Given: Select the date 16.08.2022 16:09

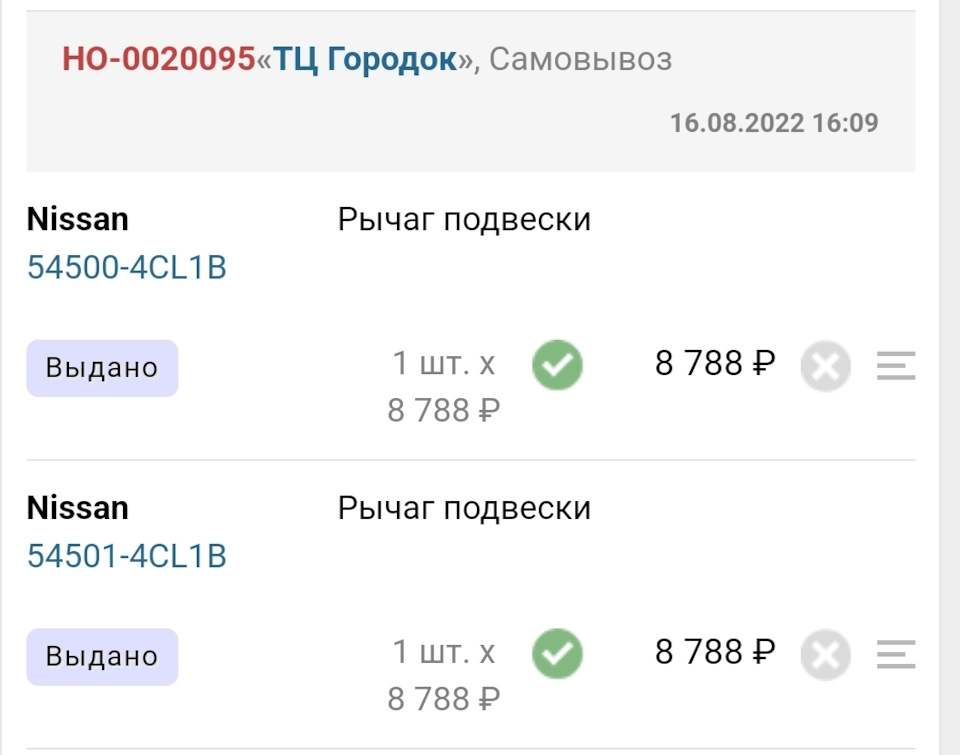Looking at the screenshot, I should coord(776,123).
